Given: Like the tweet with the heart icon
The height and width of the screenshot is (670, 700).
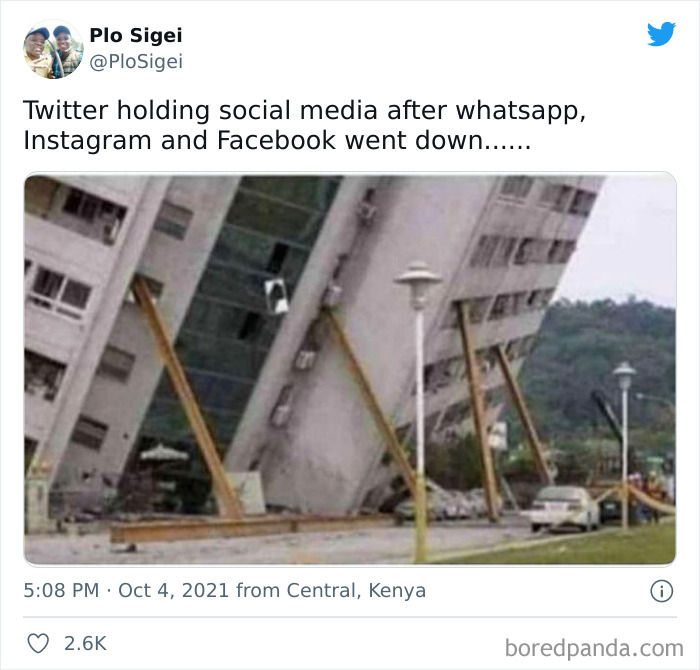Looking at the screenshot, I should click(x=38, y=644).
